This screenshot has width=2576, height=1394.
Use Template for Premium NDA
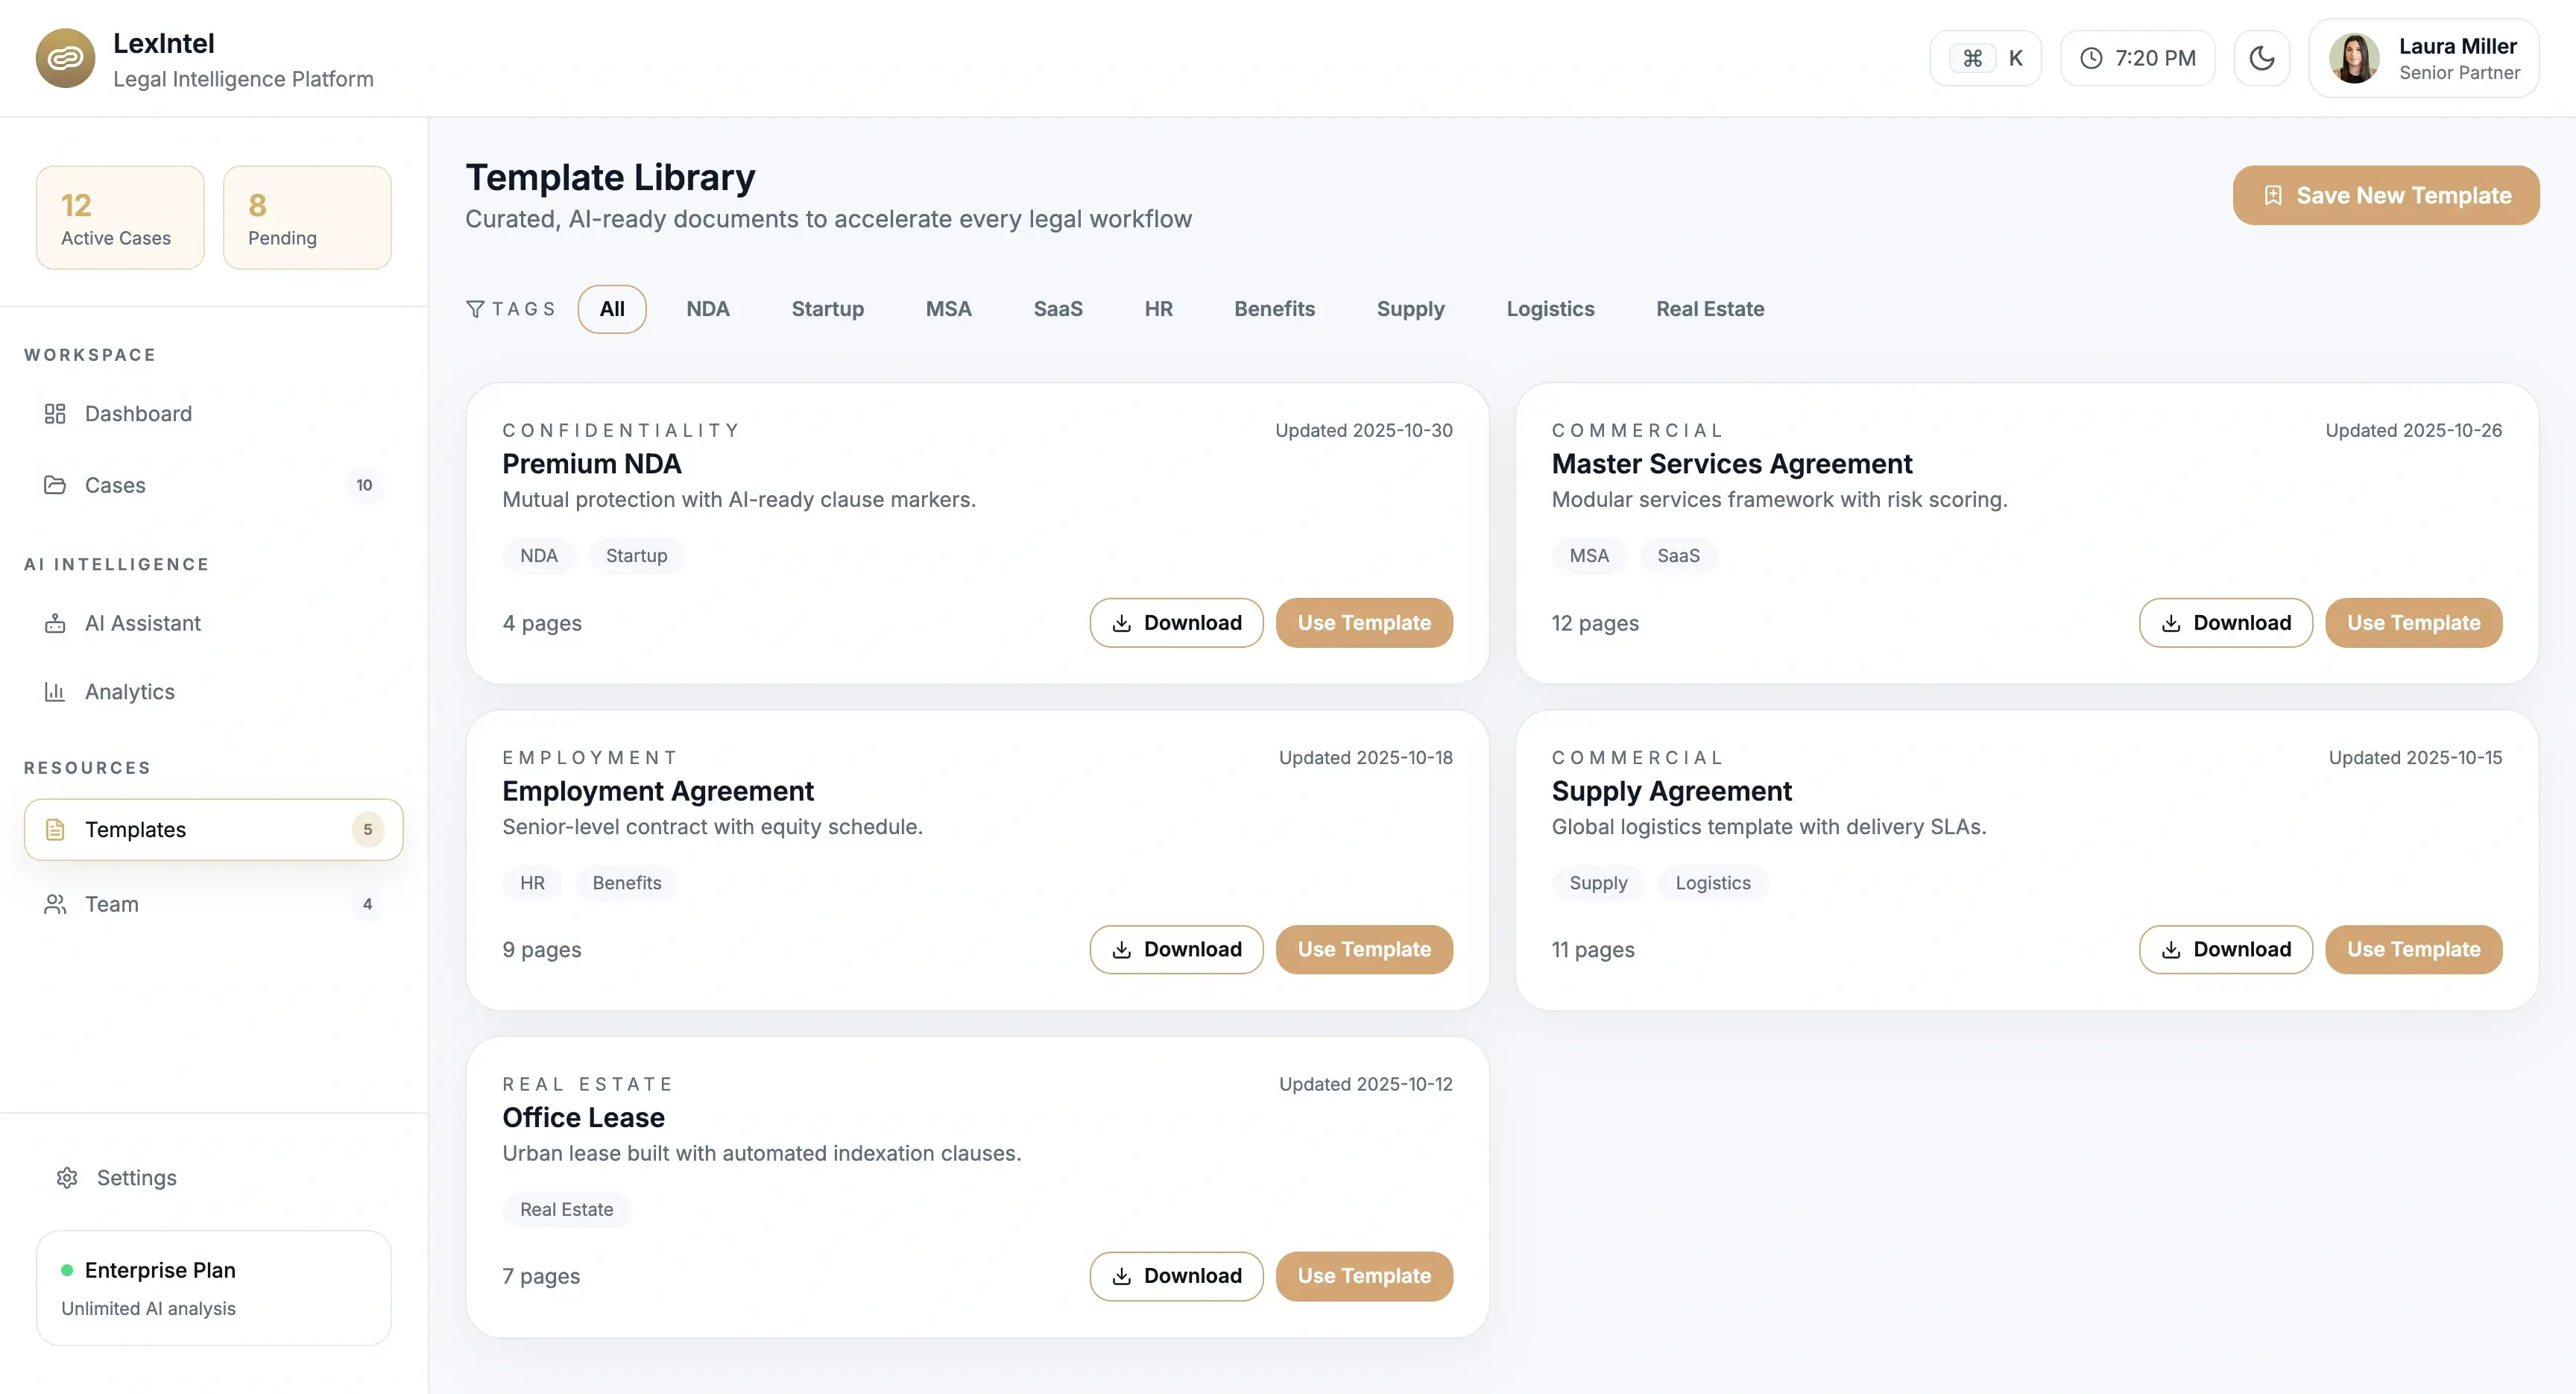point(1364,622)
